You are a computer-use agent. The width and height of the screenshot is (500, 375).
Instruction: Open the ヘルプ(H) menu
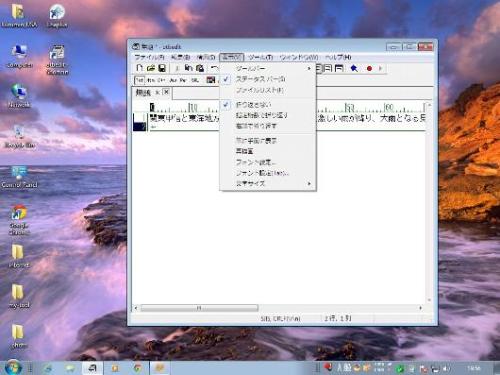(x=338, y=57)
